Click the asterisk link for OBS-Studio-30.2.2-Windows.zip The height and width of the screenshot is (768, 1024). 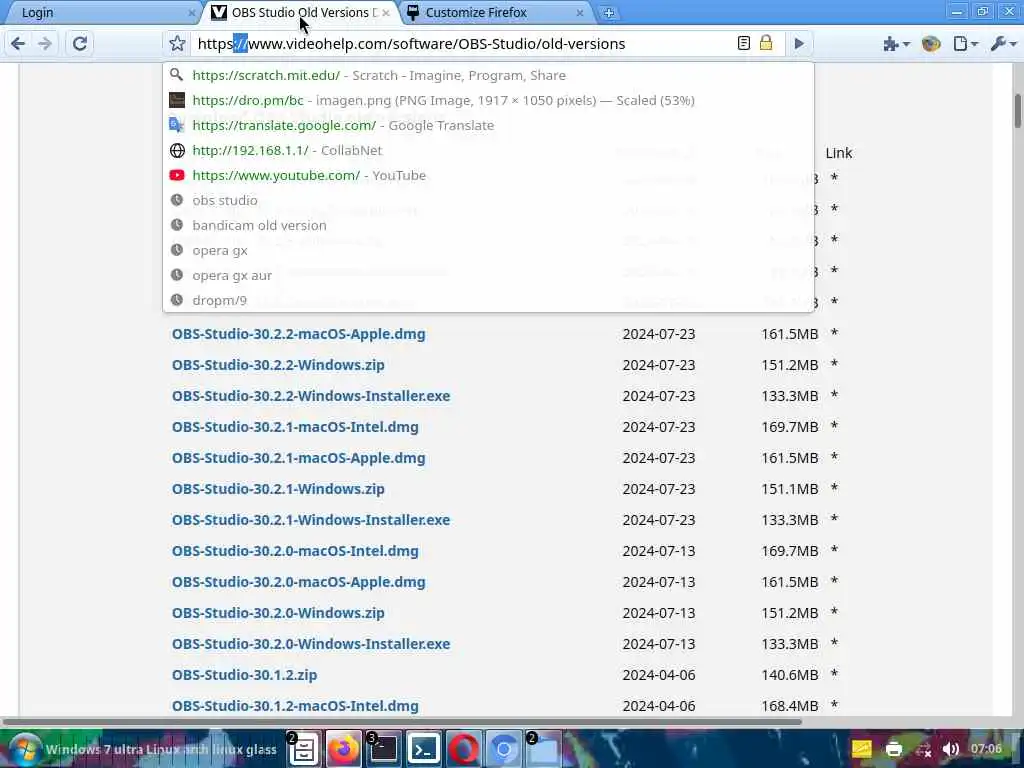[x=834, y=364]
